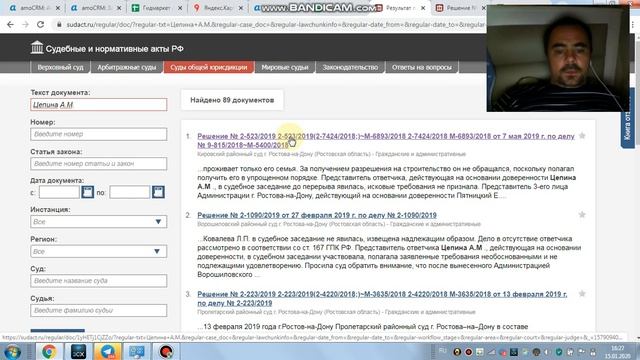Click the date 'по' input field

pos(129,192)
